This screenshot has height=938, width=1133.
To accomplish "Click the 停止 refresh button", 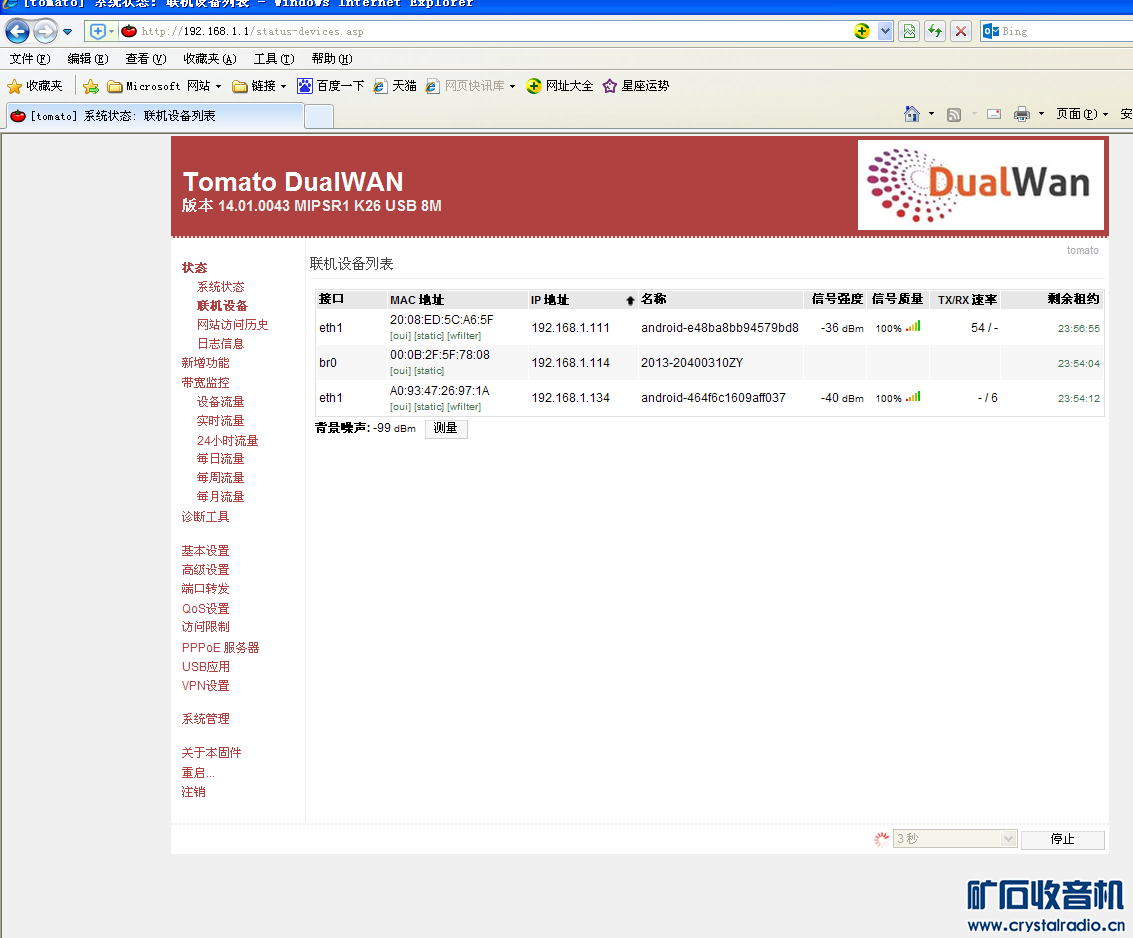I will click(x=1062, y=839).
